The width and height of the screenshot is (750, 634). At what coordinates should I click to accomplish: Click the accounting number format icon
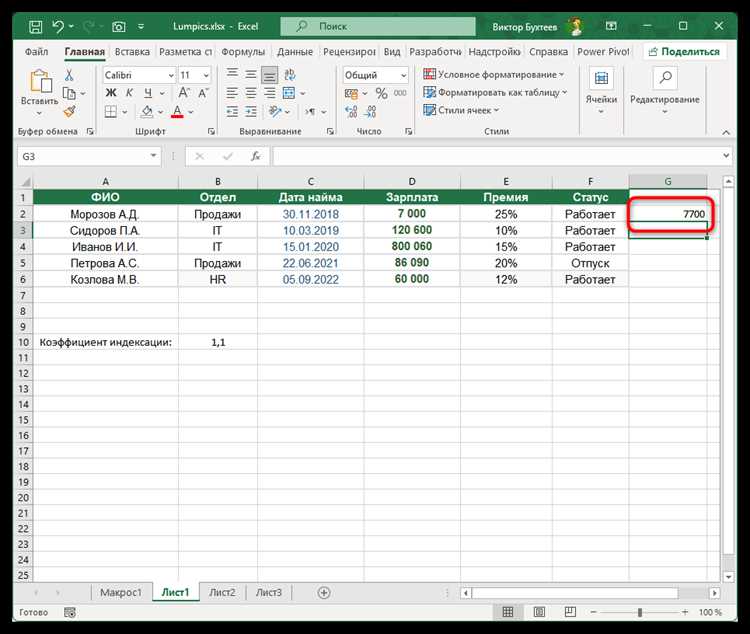pyautogui.click(x=351, y=93)
